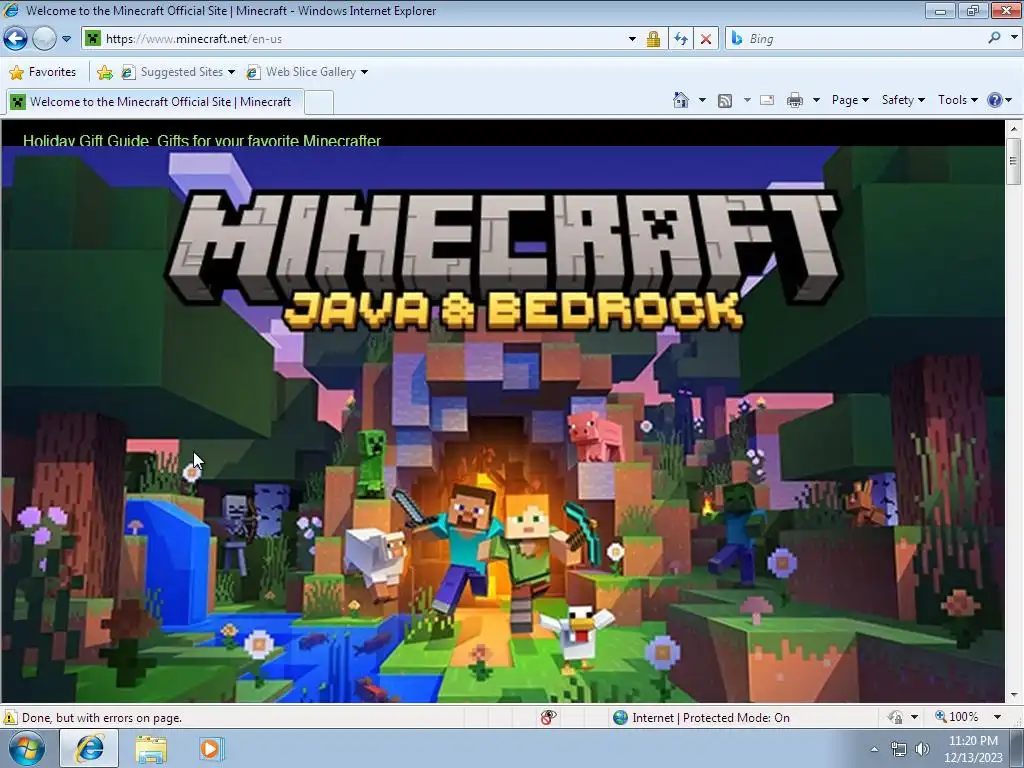Click the search magnifier icon
Viewport: 1024px width, 768px height.
[994, 38]
